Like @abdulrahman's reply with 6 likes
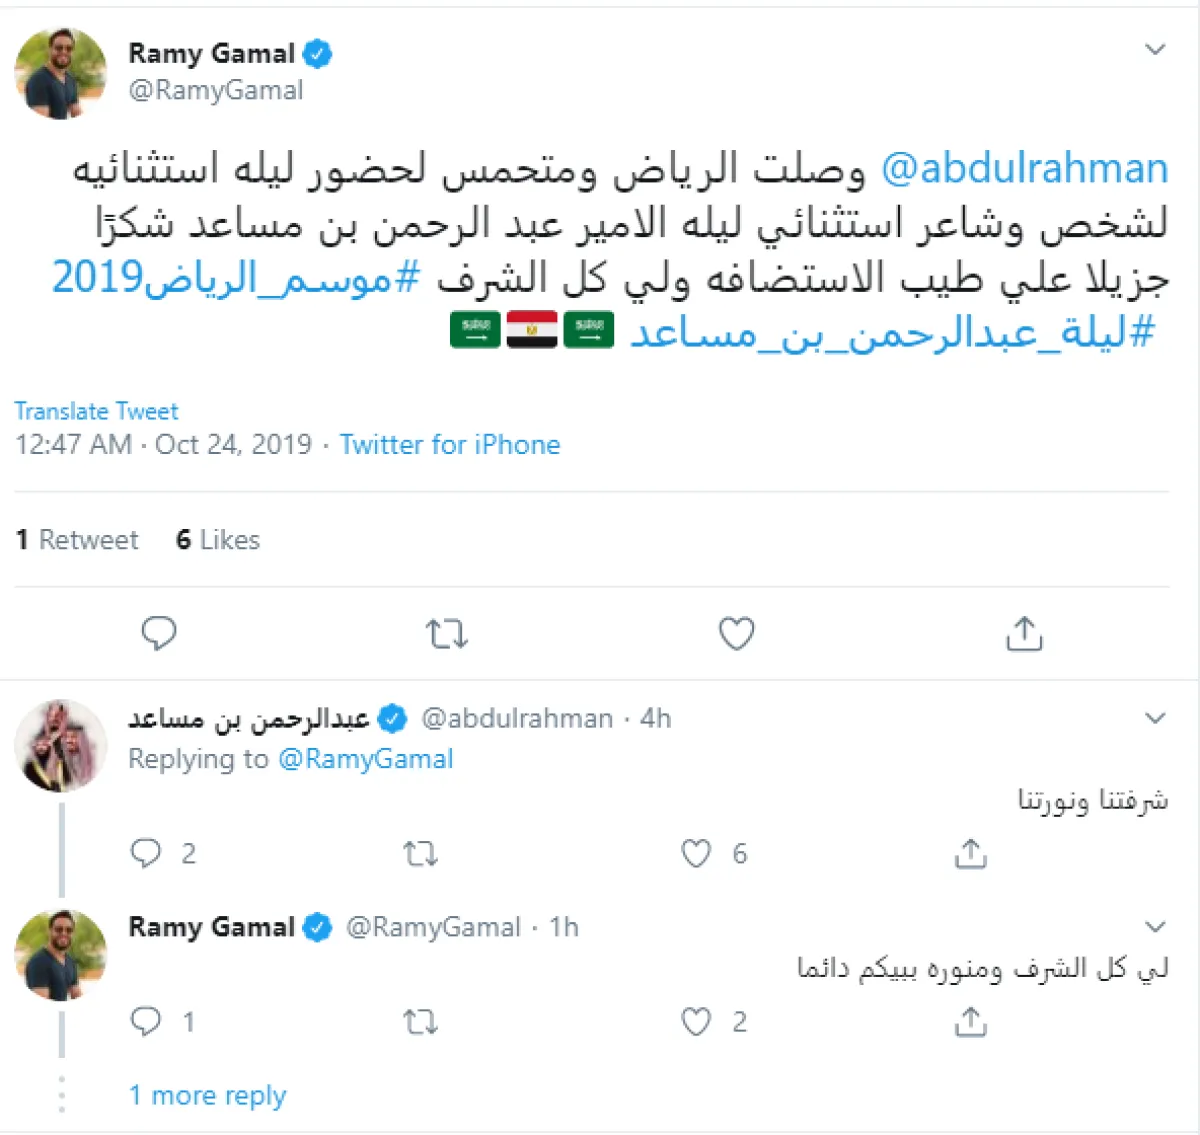This screenshot has width=1200, height=1135. click(696, 854)
